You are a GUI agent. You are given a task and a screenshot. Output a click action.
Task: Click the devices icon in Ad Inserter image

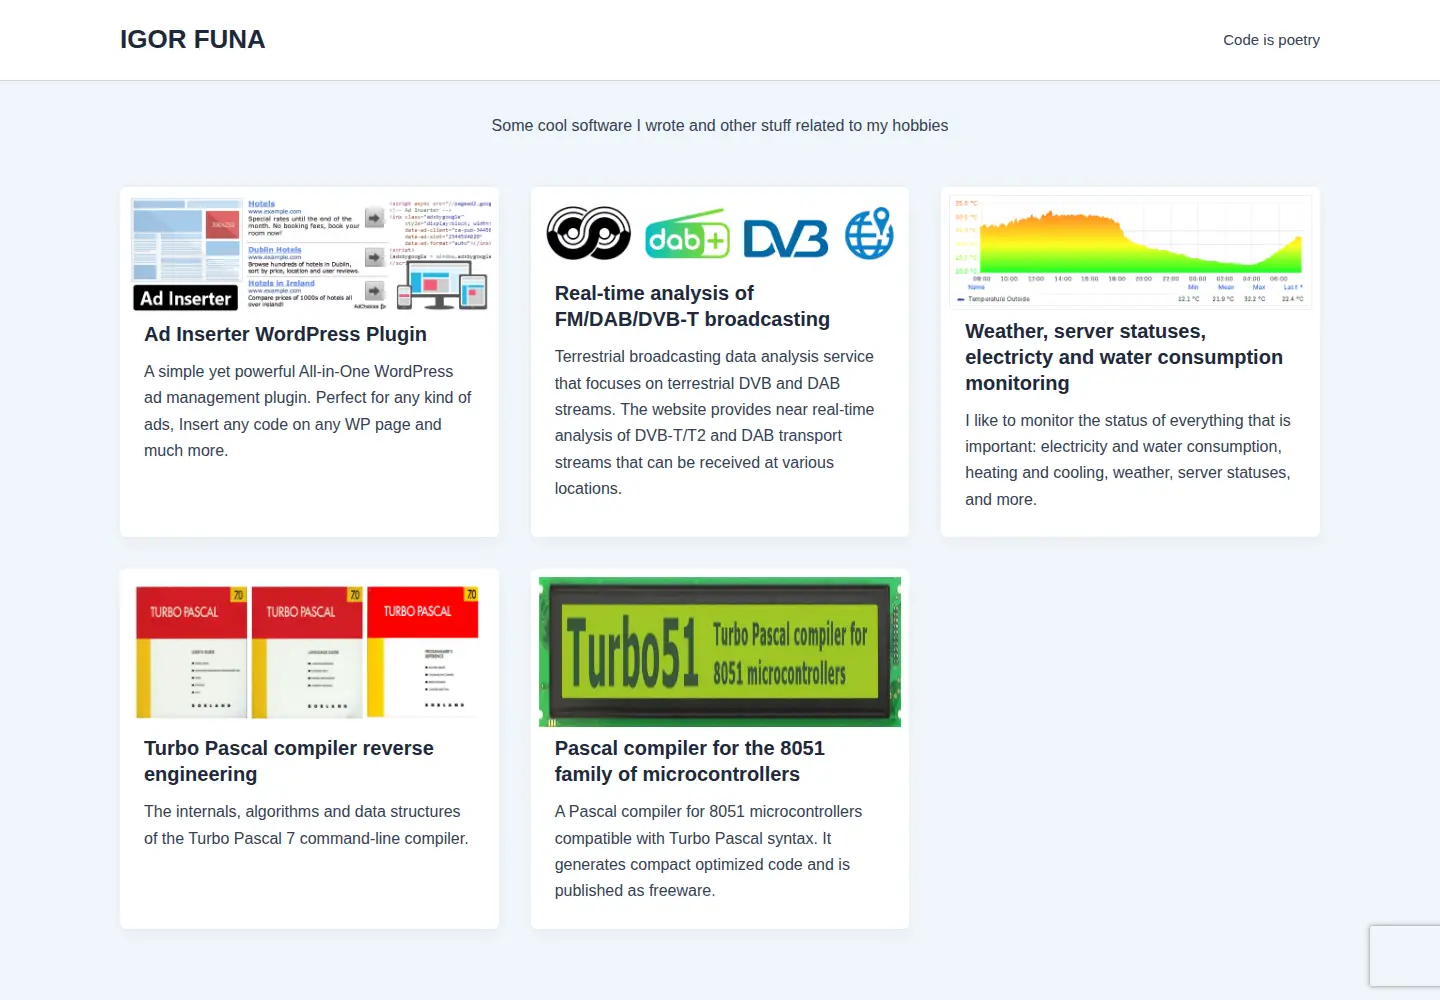[x=443, y=286]
